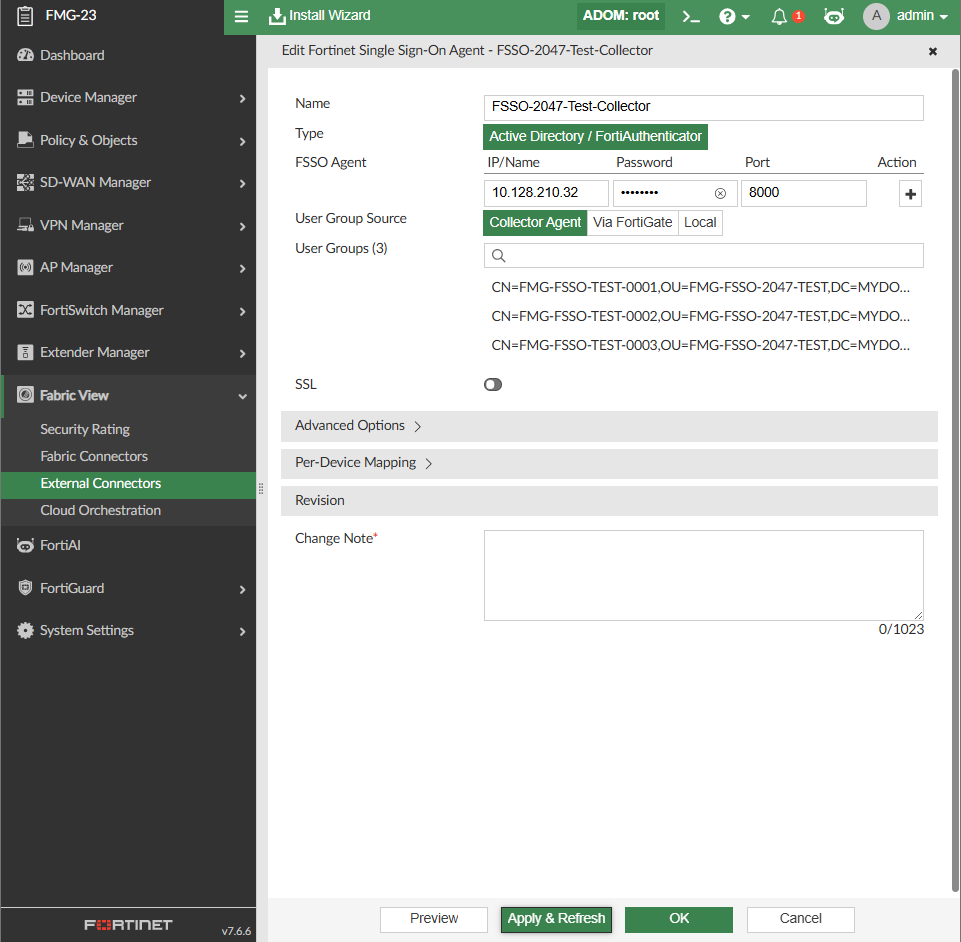Click the FortiAI sidebar icon
Viewport: 961px width, 942px height.
pyautogui.click(x=25, y=545)
